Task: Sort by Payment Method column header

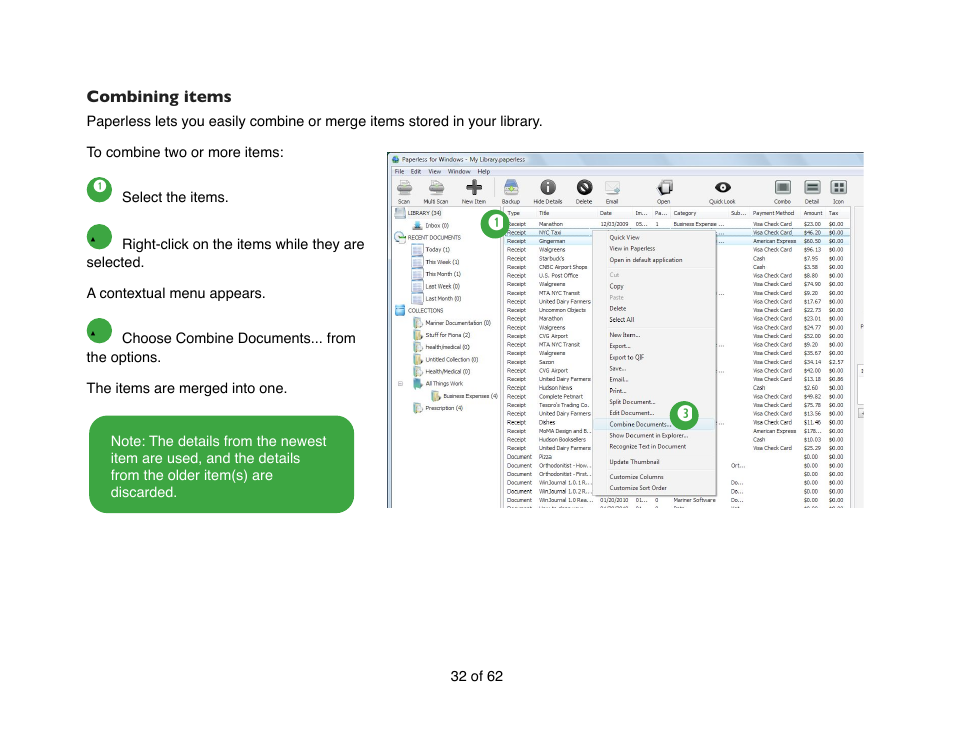Action: [x=773, y=213]
